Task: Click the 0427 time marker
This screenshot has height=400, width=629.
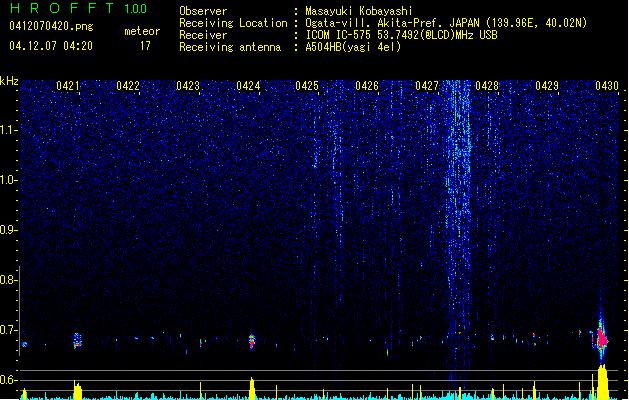Action: [427, 86]
